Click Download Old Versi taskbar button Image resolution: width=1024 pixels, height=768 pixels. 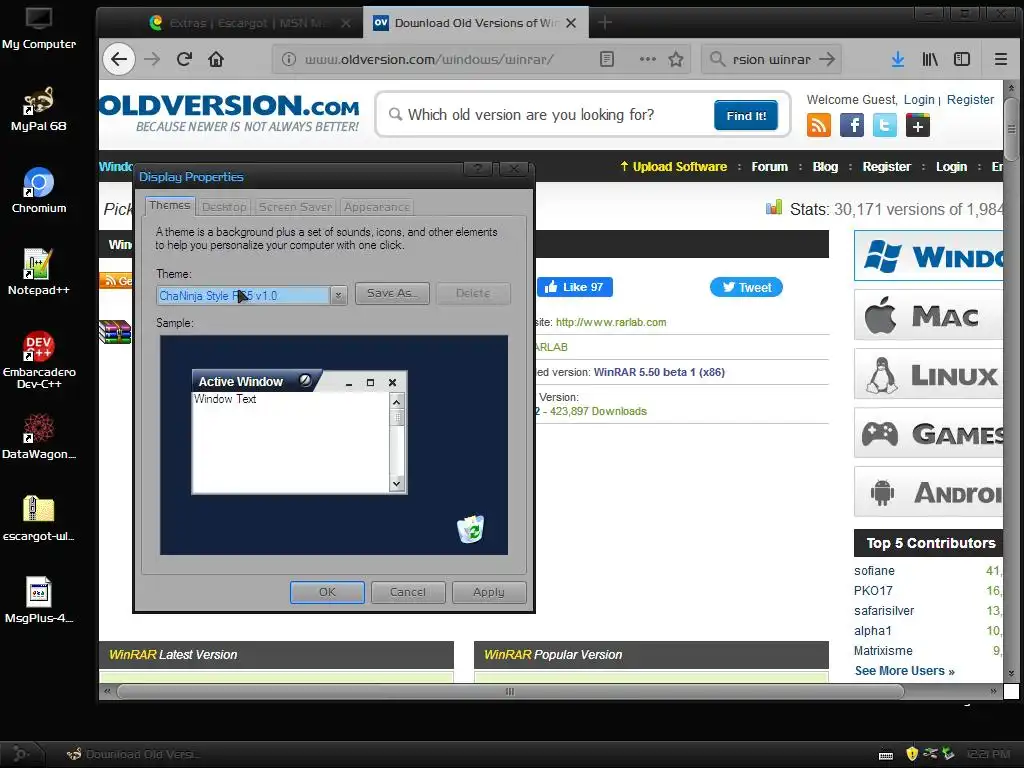pyautogui.click(x=133, y=754)
